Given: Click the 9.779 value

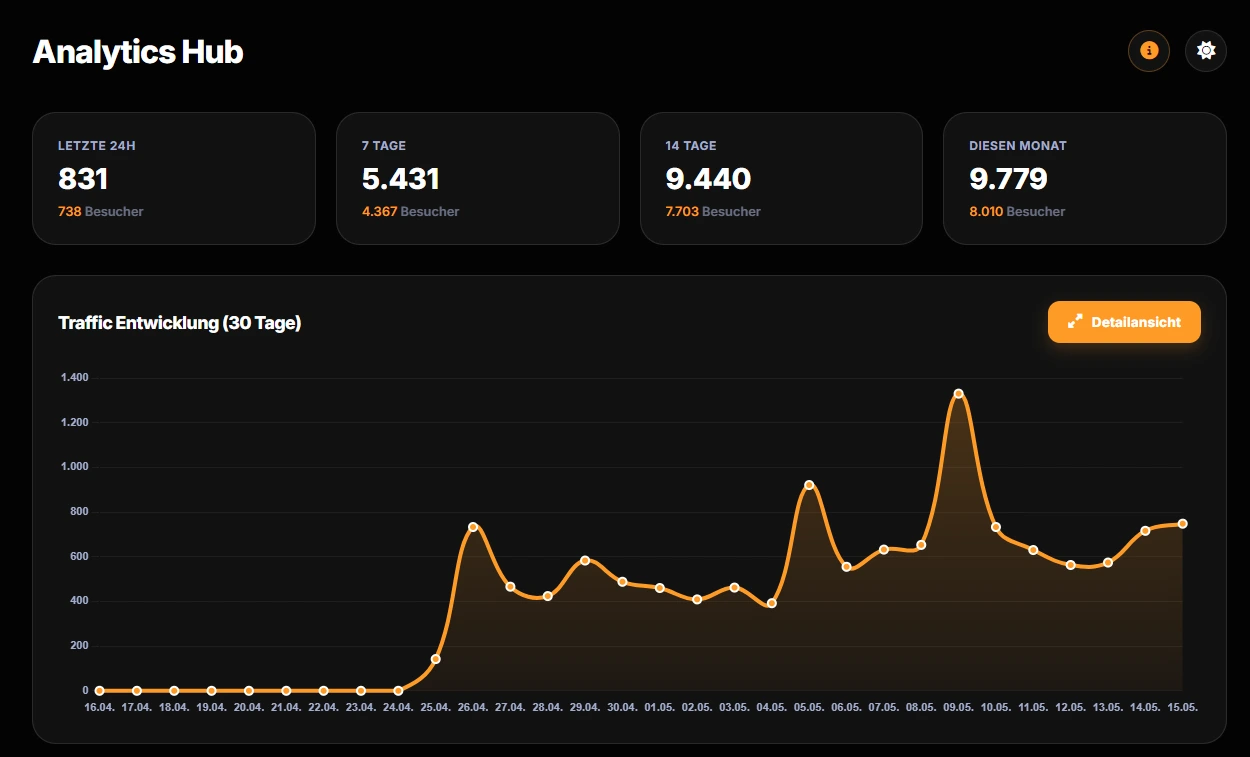Looking at the screenshot, I should (1008, 179).
